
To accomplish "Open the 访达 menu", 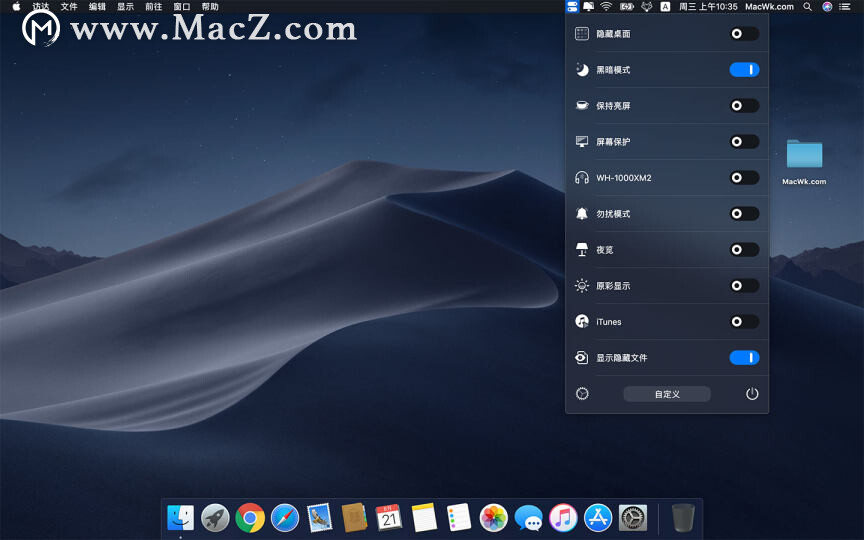I will [x=41, y=7].
